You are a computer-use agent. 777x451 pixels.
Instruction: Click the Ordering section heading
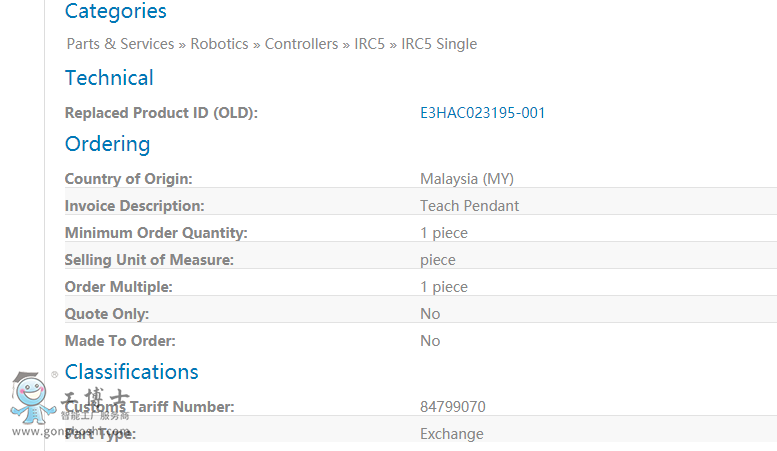(108, 144)
